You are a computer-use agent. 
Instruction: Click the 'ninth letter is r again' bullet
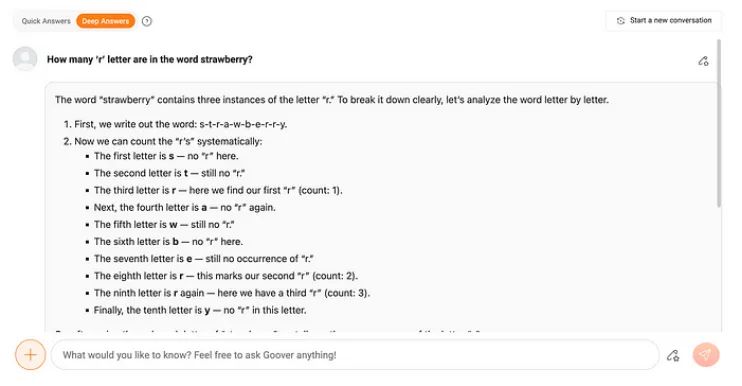point(231,293)
